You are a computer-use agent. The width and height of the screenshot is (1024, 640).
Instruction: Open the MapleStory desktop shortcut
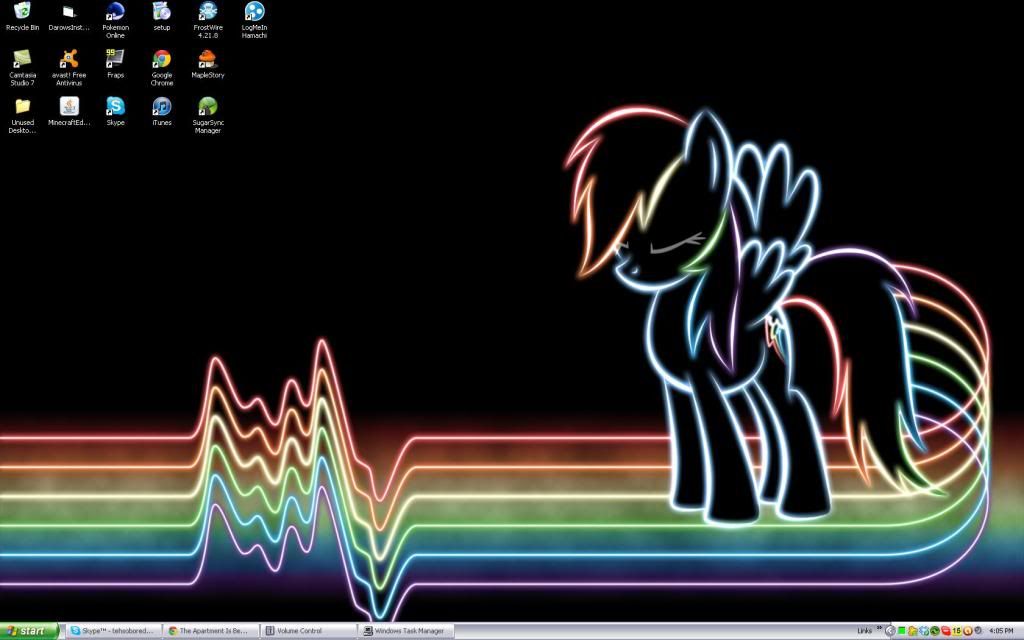pos(208,60)
